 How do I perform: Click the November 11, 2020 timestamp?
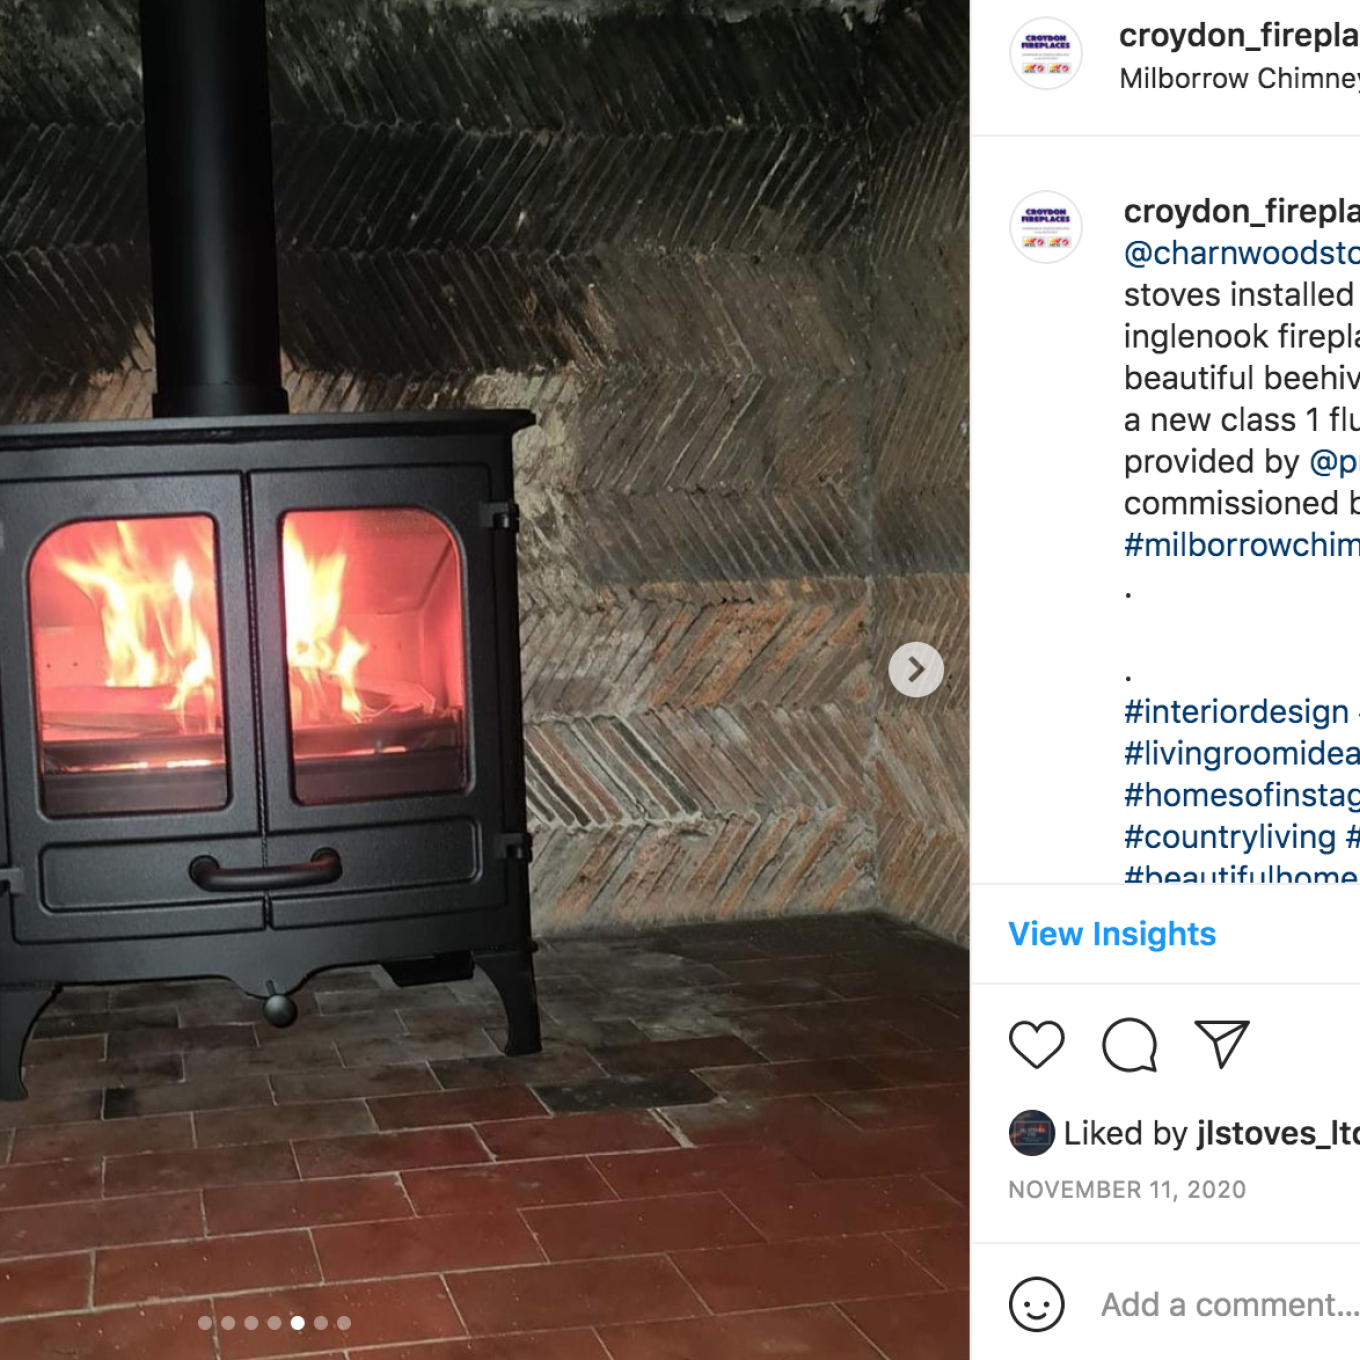point(1127,1190)
